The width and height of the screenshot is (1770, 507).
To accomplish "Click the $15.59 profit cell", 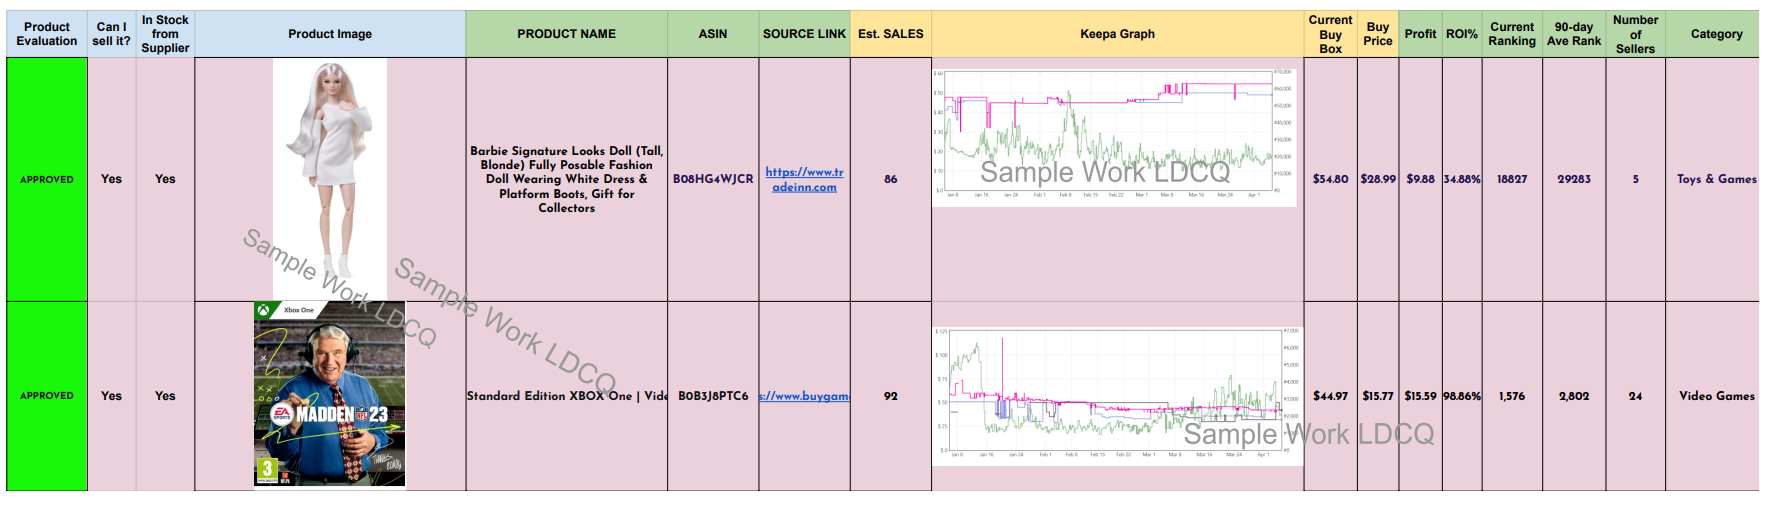I will click(1421, 396).
